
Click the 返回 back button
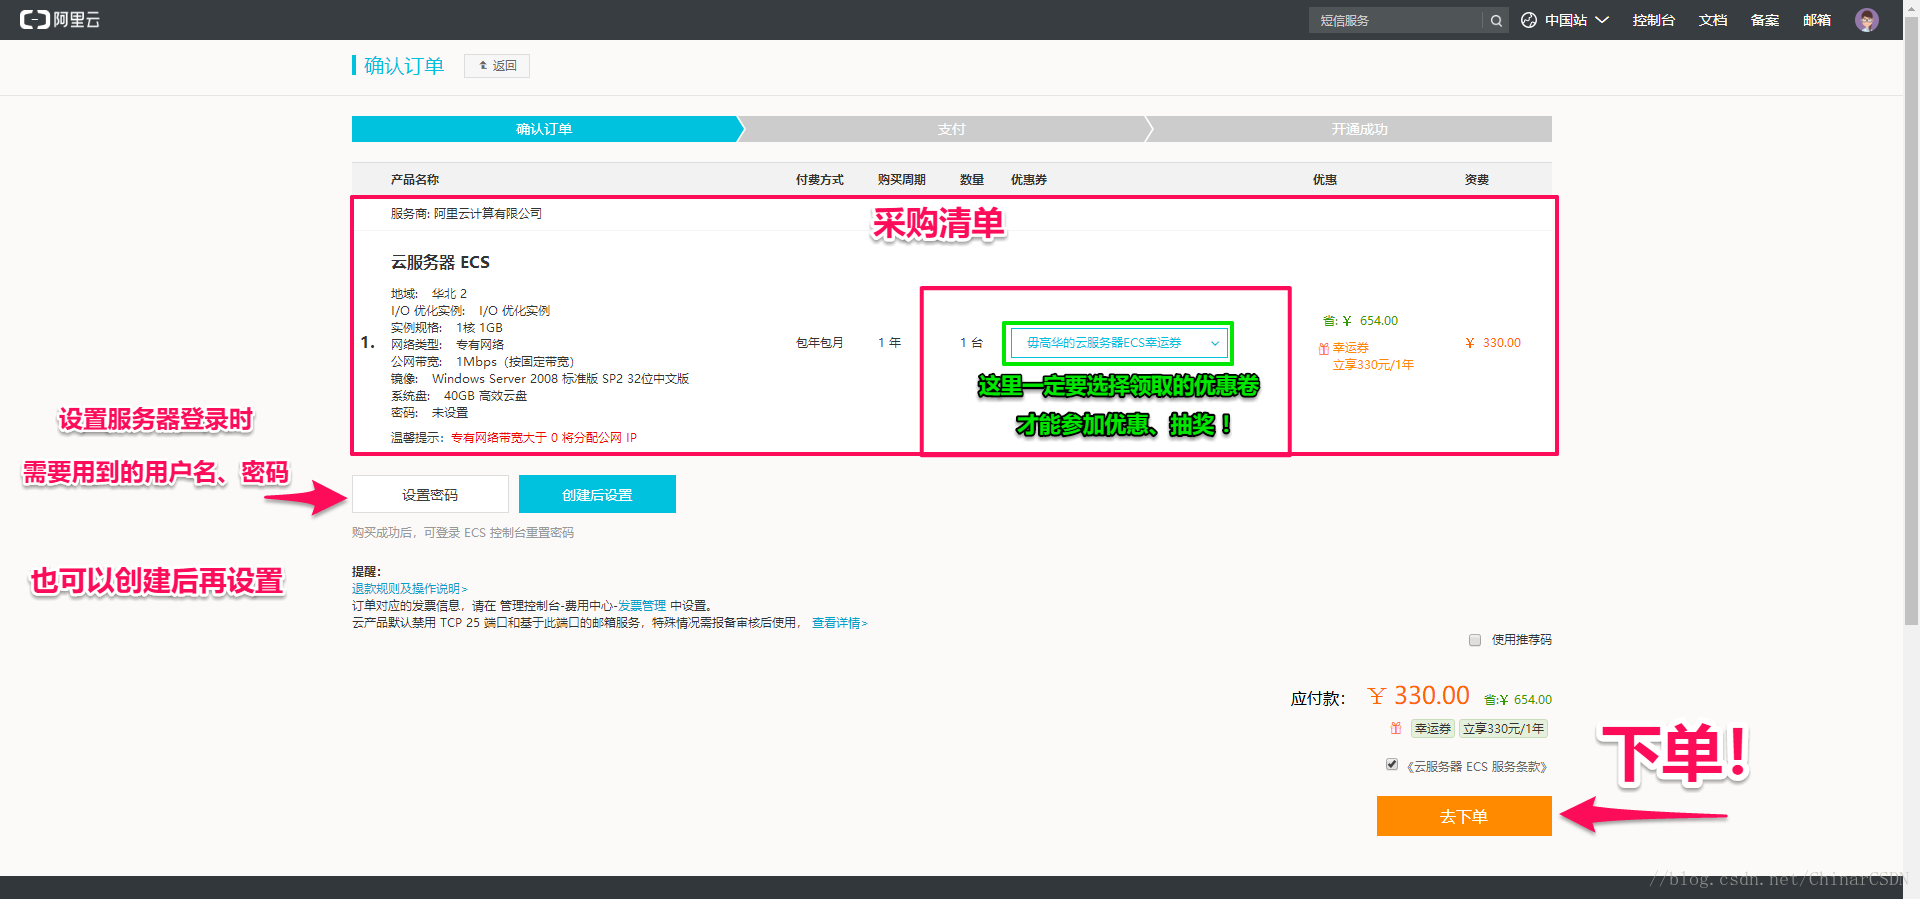[x=497, y=66]
